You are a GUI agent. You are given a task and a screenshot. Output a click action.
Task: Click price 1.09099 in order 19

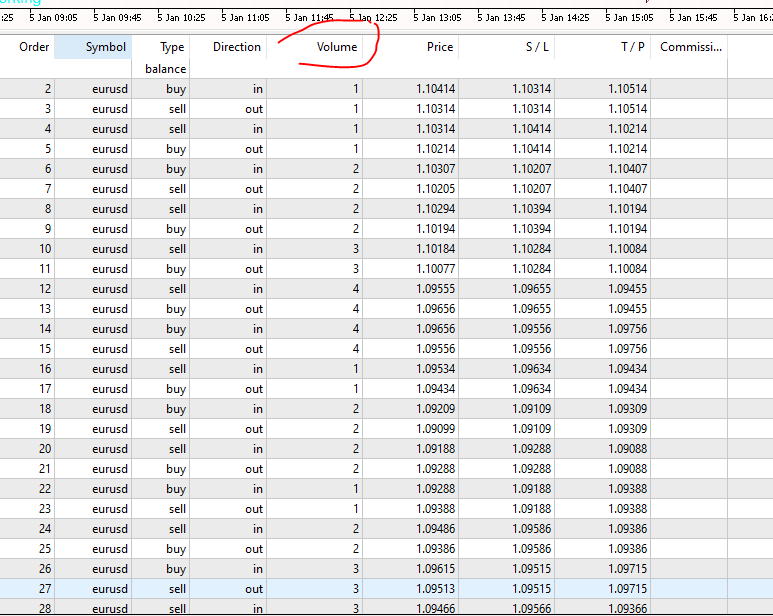point(436,429)
